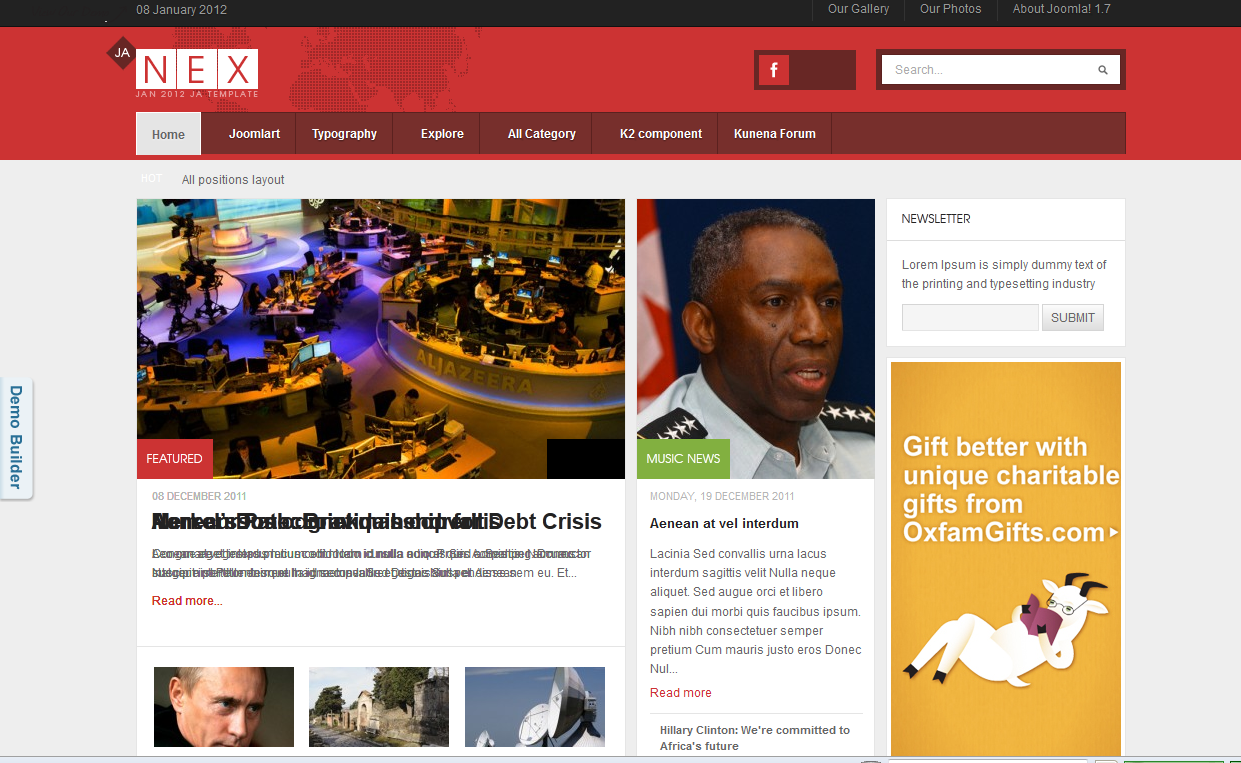
Task: Select the Typography menu item
Action: [344, 134]
